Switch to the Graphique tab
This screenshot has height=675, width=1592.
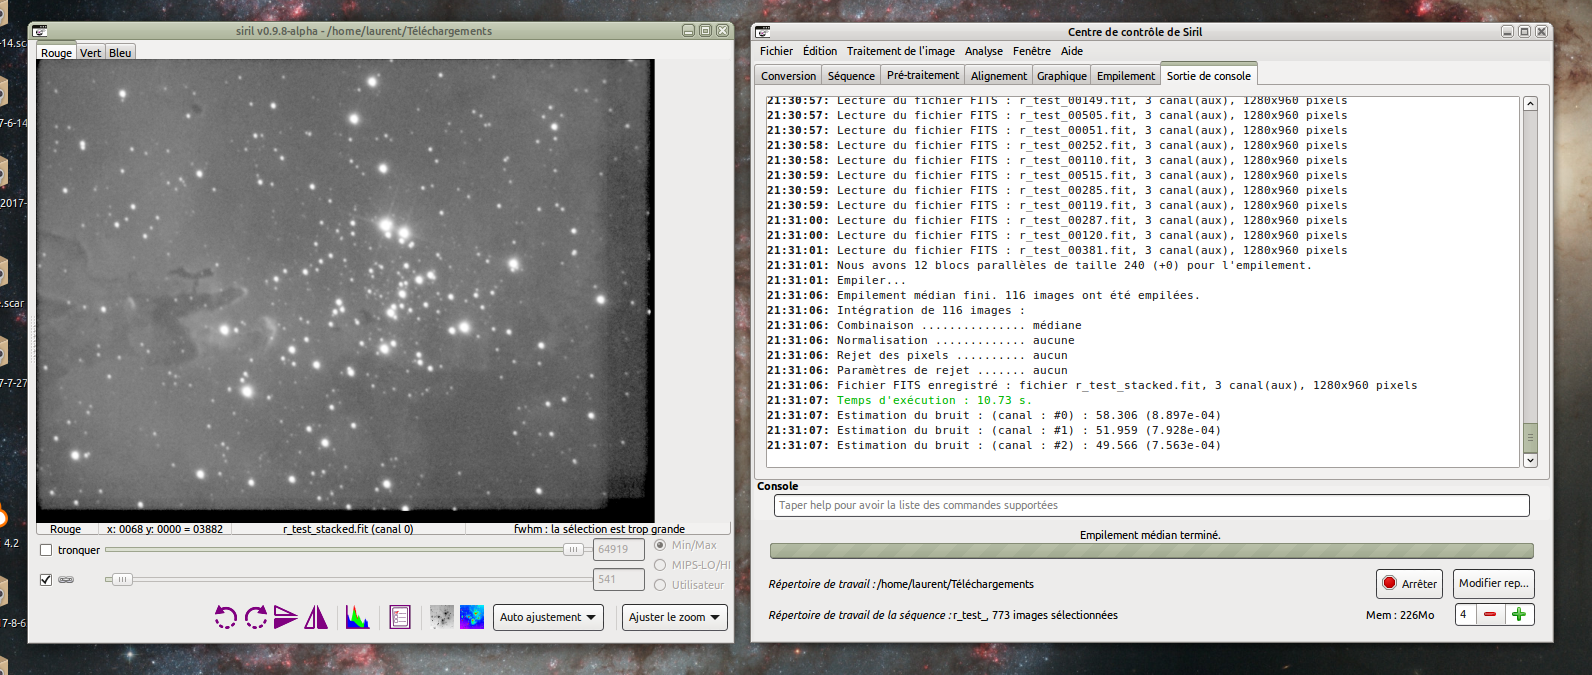tap(1062, 76)
